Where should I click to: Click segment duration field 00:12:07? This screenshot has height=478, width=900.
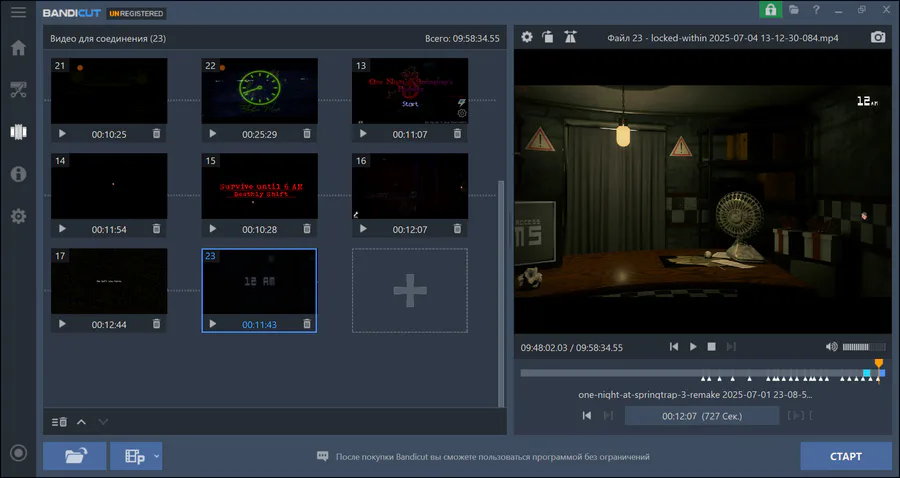coord(701,416)
